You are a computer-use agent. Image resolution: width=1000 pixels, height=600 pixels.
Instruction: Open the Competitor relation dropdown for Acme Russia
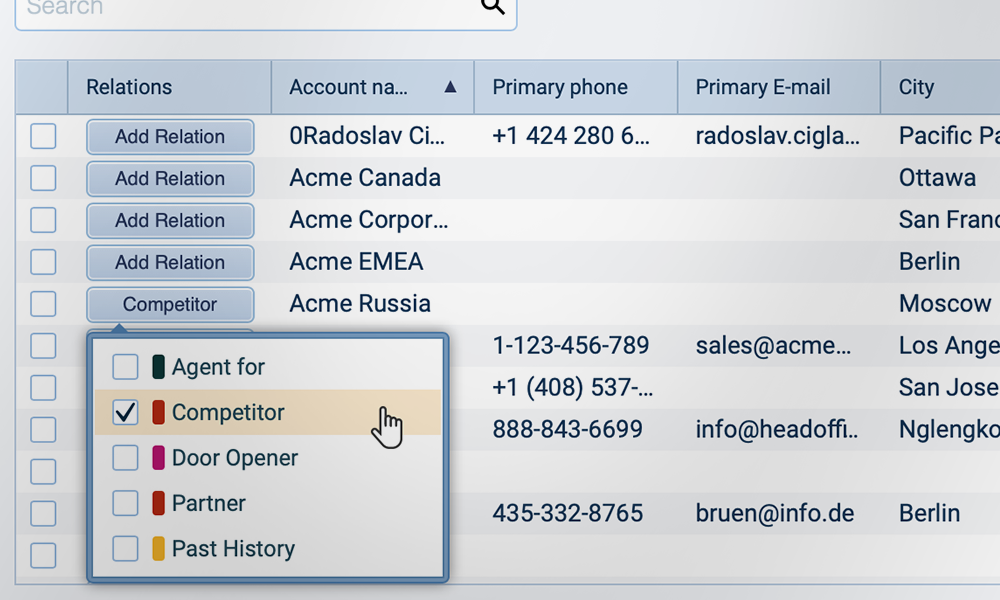click(170, 304)
